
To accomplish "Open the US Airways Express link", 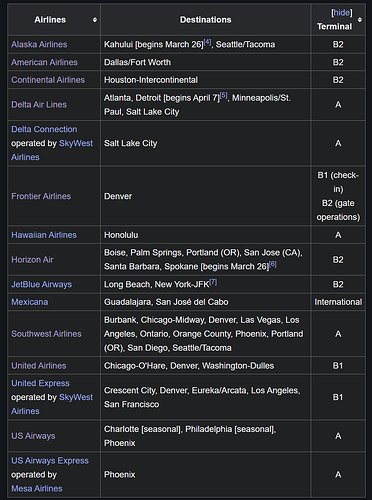I will tap(50, 461).
